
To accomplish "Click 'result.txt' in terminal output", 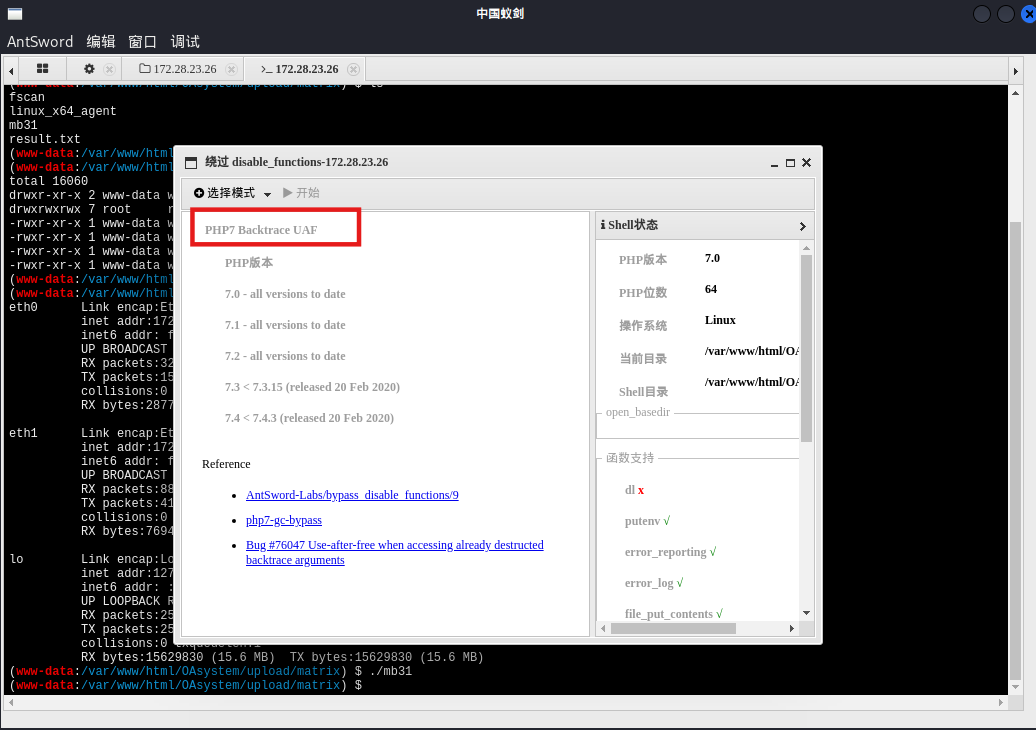I will (44, 139).
